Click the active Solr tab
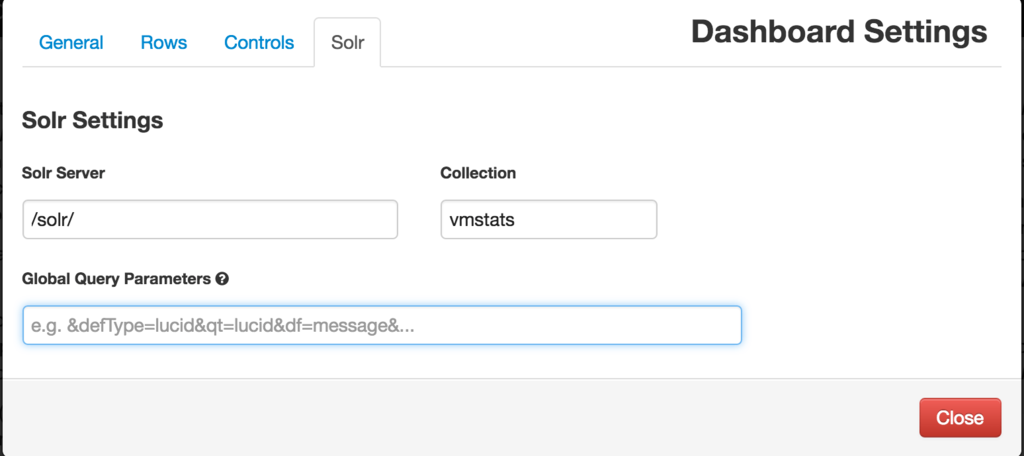This screenshot has height=456, width=1024. tap(347, 42)
